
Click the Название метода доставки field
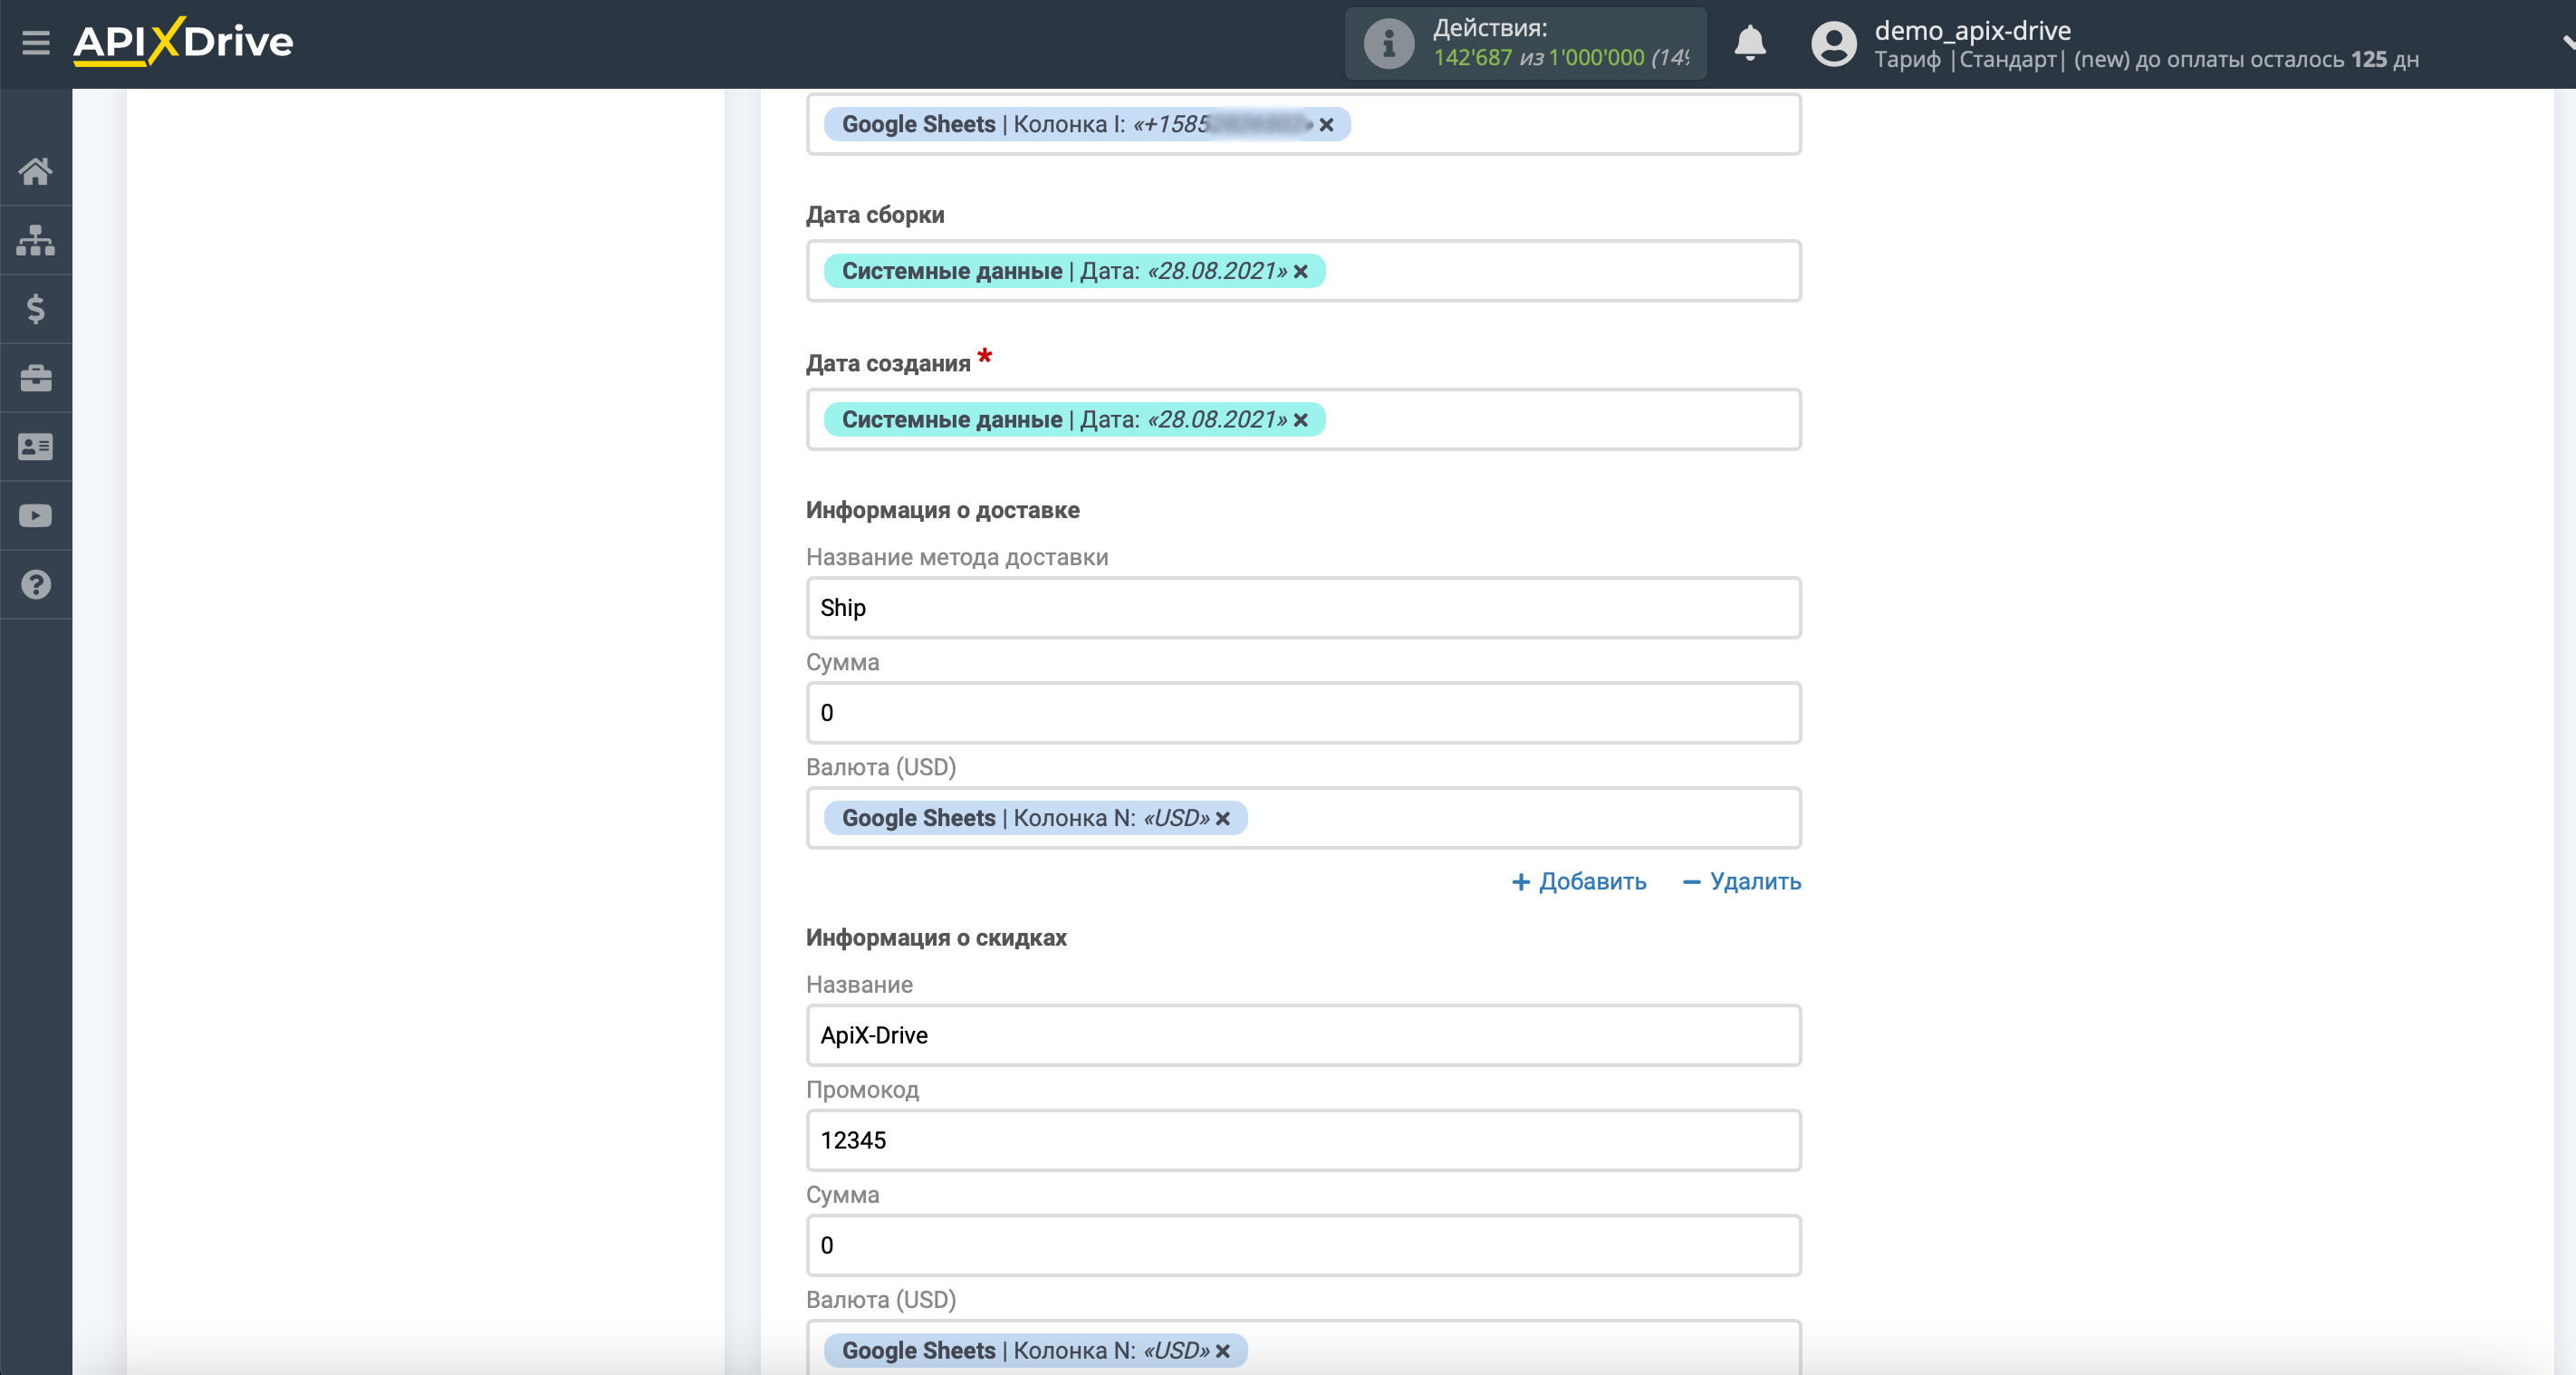click(x=1303, y=608)
